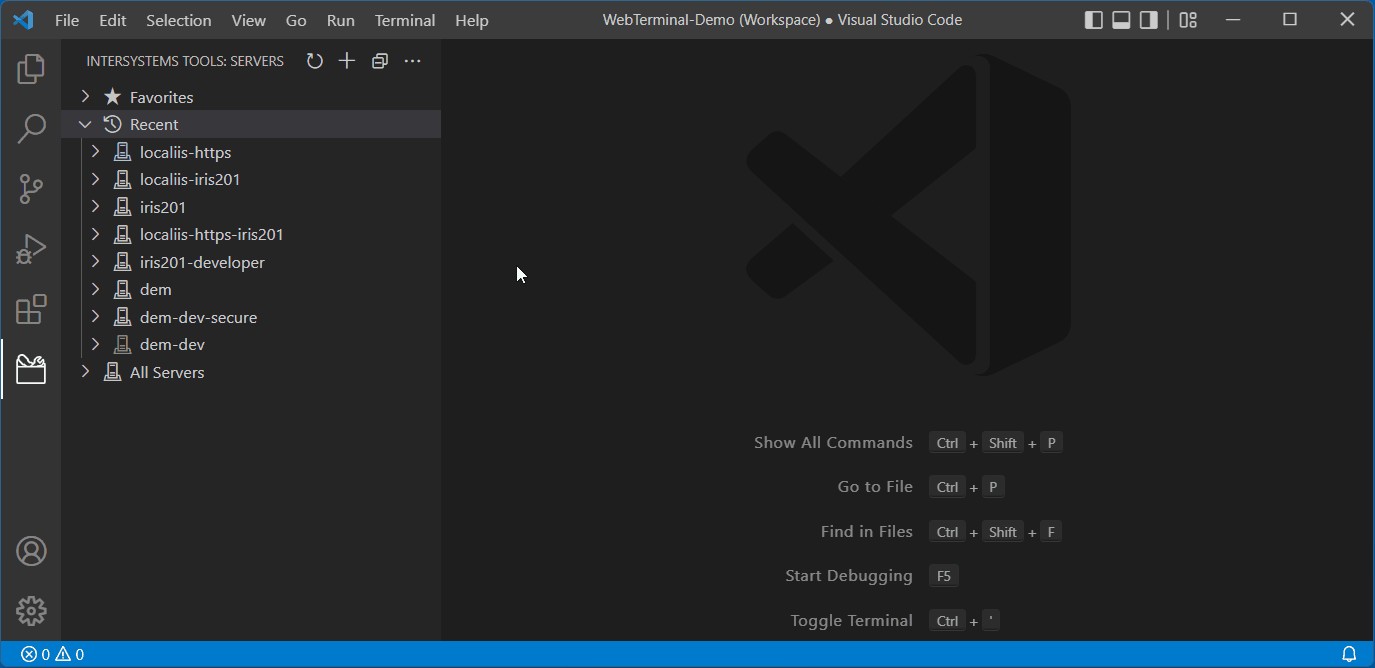Open the Source Control view

[31, 189]
